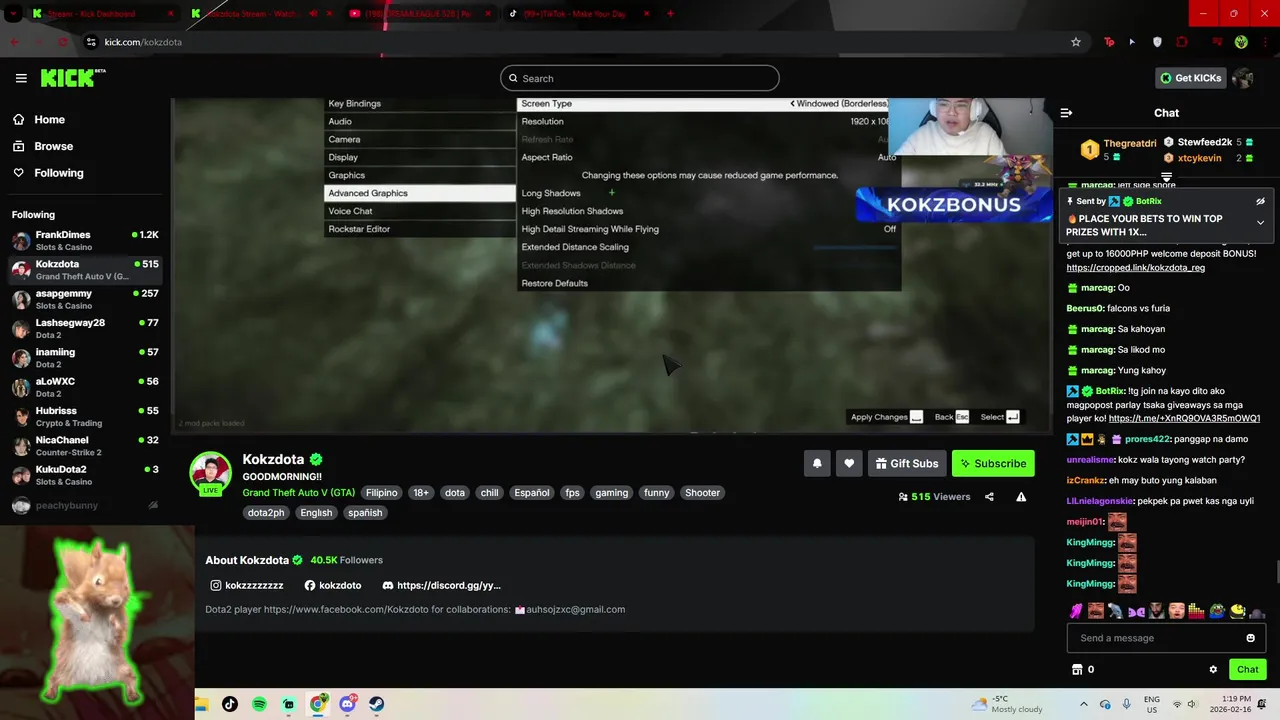The image size is (1280, 720).
Task: Click the pink emote in quick emotes
Action: click(1076, 611)
